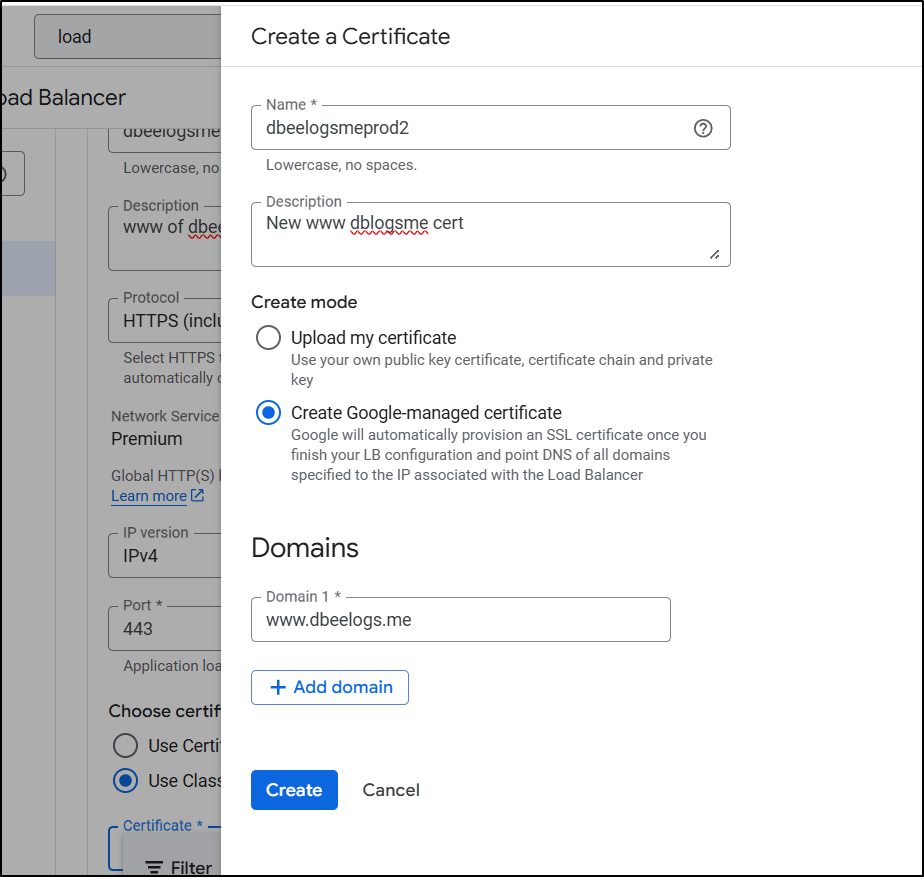Select the Use Certi... radio option

125,745
